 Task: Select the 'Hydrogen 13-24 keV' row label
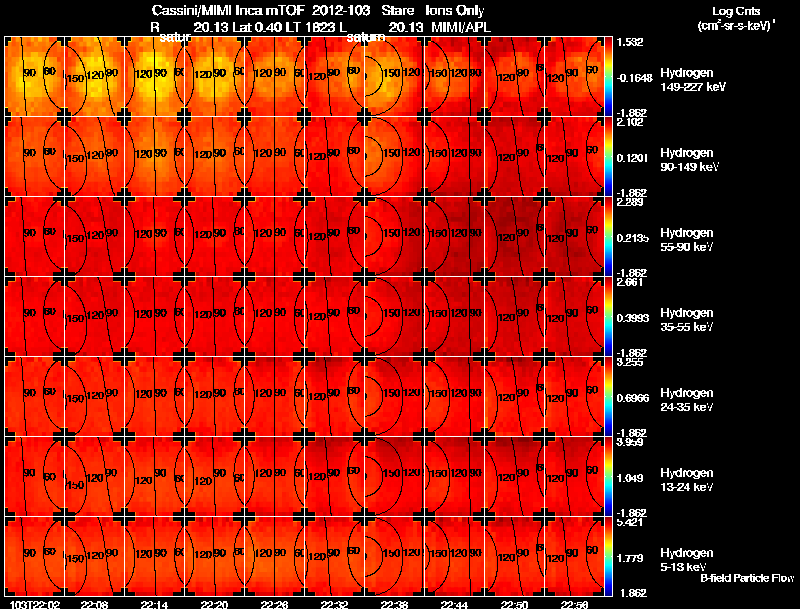tap(686, 480)
